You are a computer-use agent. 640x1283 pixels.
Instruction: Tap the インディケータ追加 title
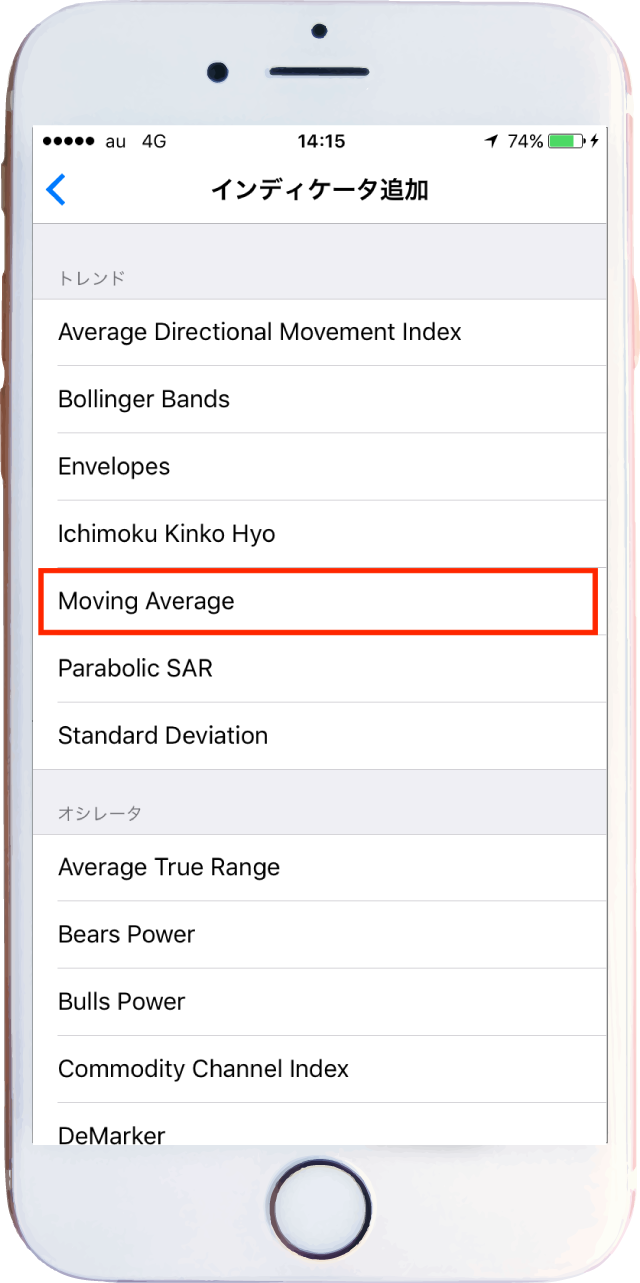[320, 190]
